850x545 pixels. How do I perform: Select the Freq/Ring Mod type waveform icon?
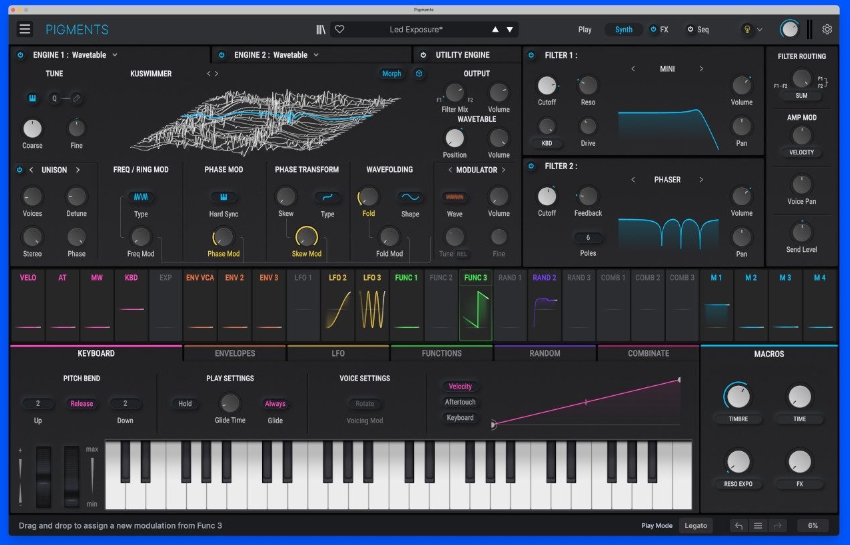141,197
